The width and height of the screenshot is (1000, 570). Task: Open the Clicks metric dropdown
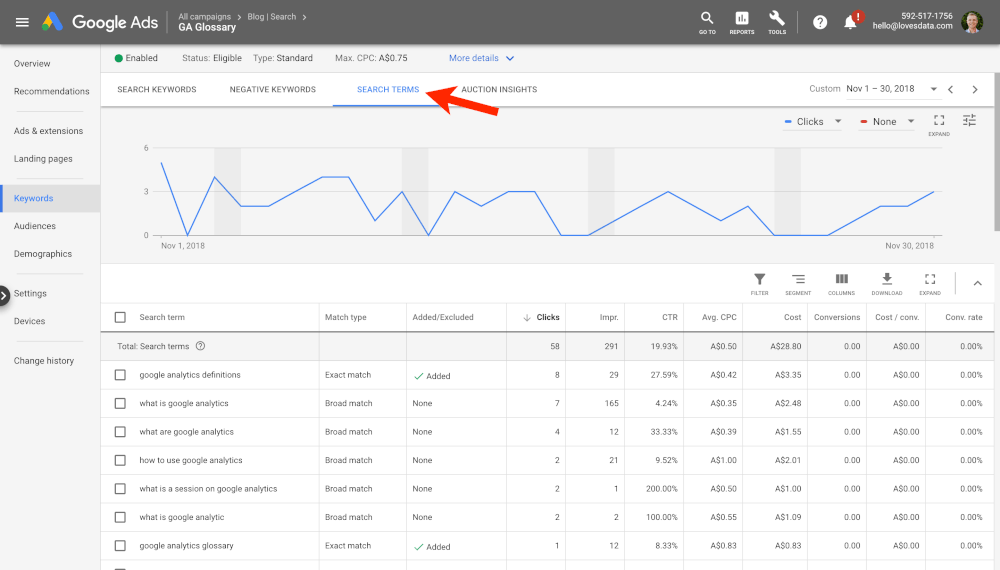coord(813,122)
